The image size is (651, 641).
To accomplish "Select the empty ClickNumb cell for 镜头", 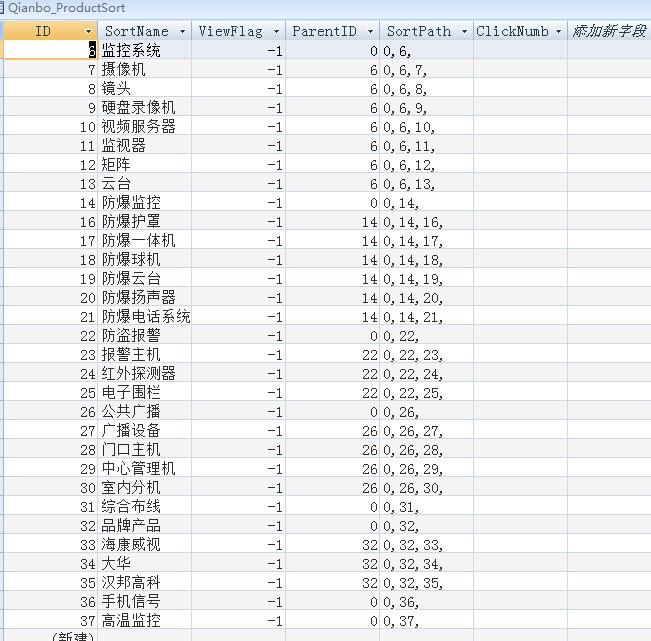I will tap(521, 89).
